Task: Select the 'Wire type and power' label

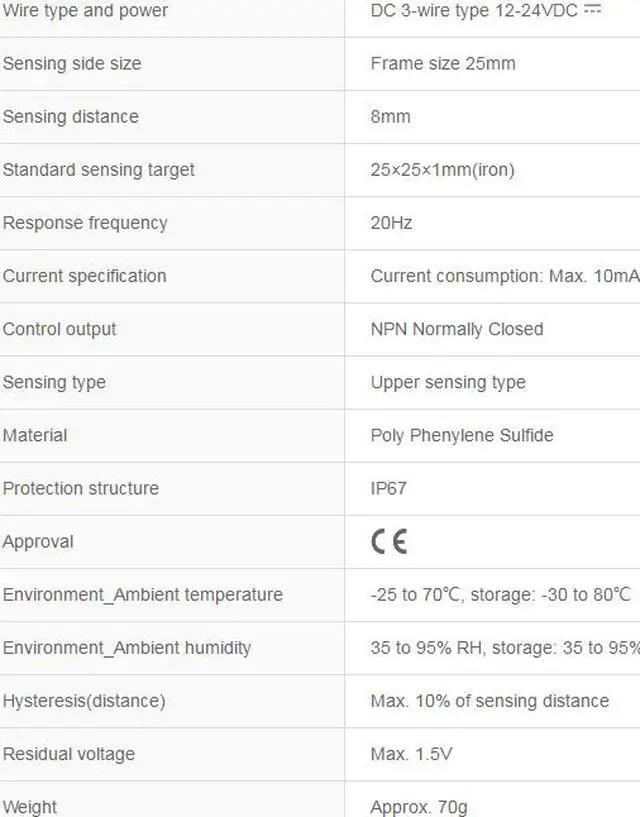Action: click(x=85, y=11)
